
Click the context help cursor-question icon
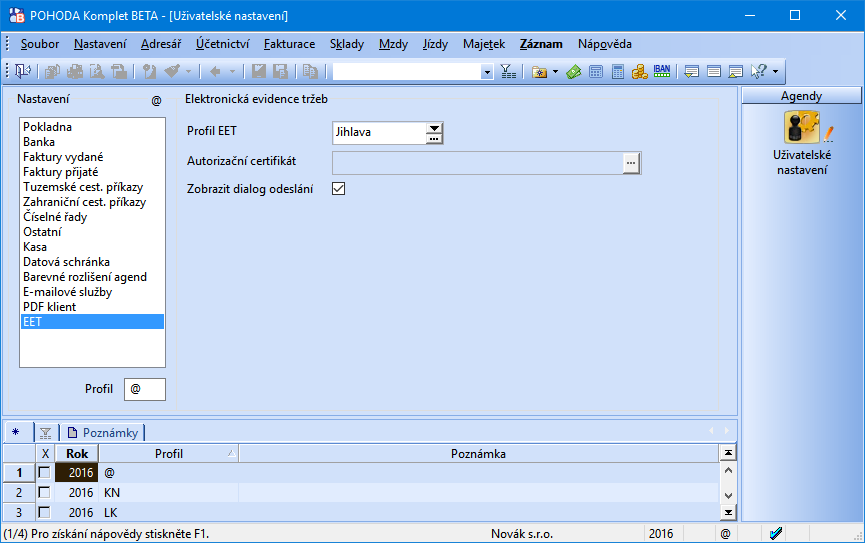(759, 71)
